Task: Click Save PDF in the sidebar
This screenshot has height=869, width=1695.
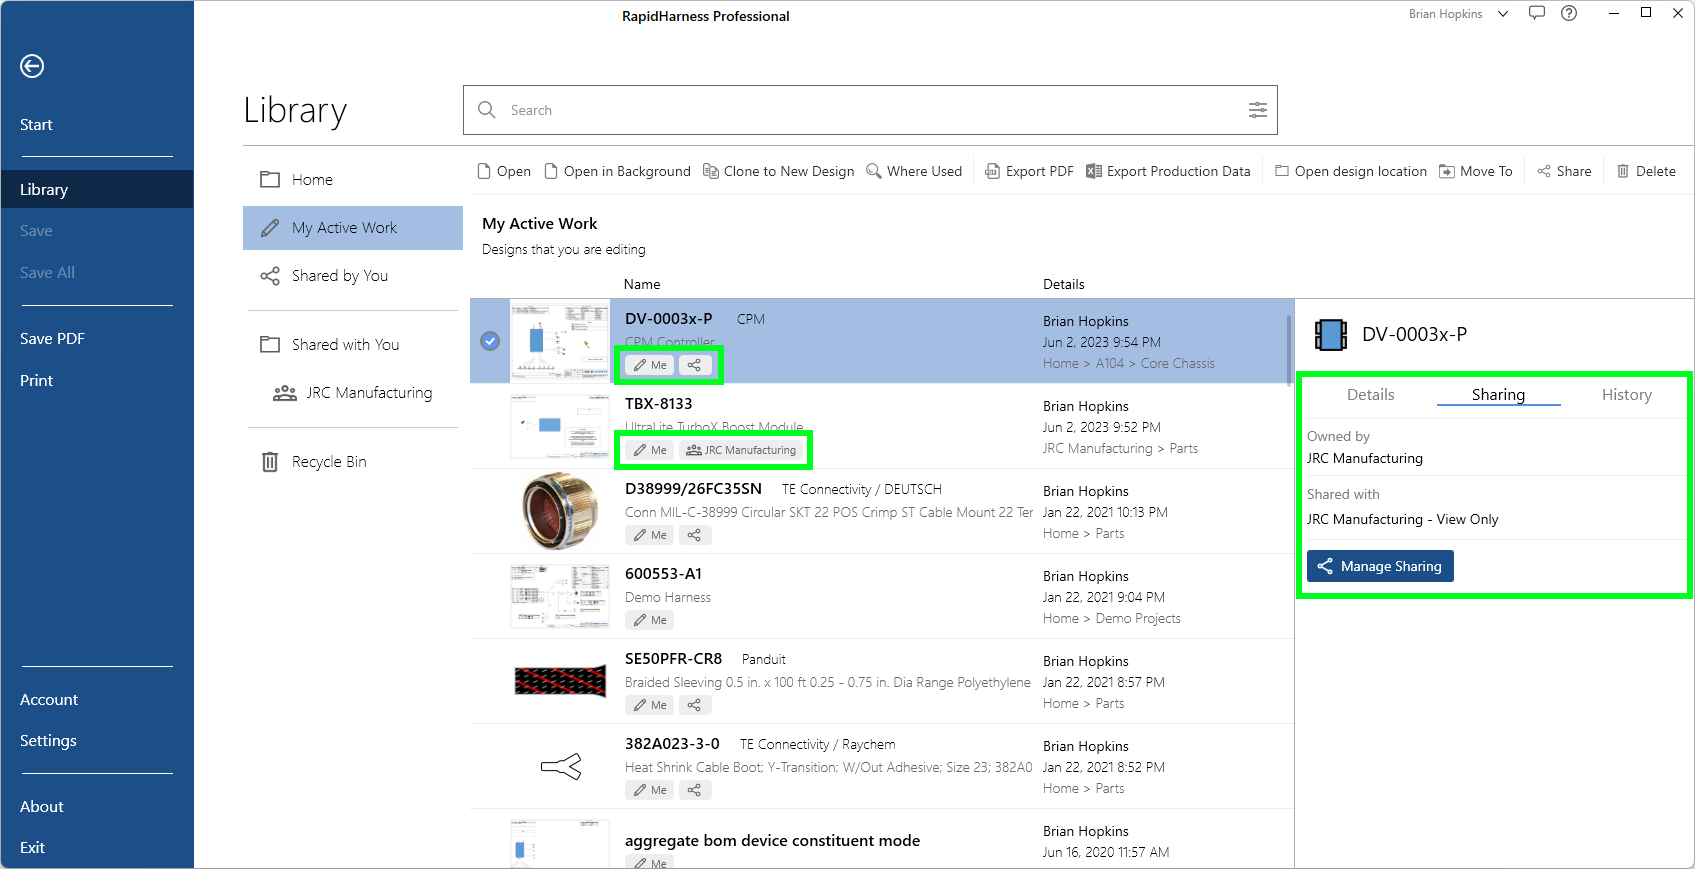Action: pyautogui.click(x=52, y=339)
